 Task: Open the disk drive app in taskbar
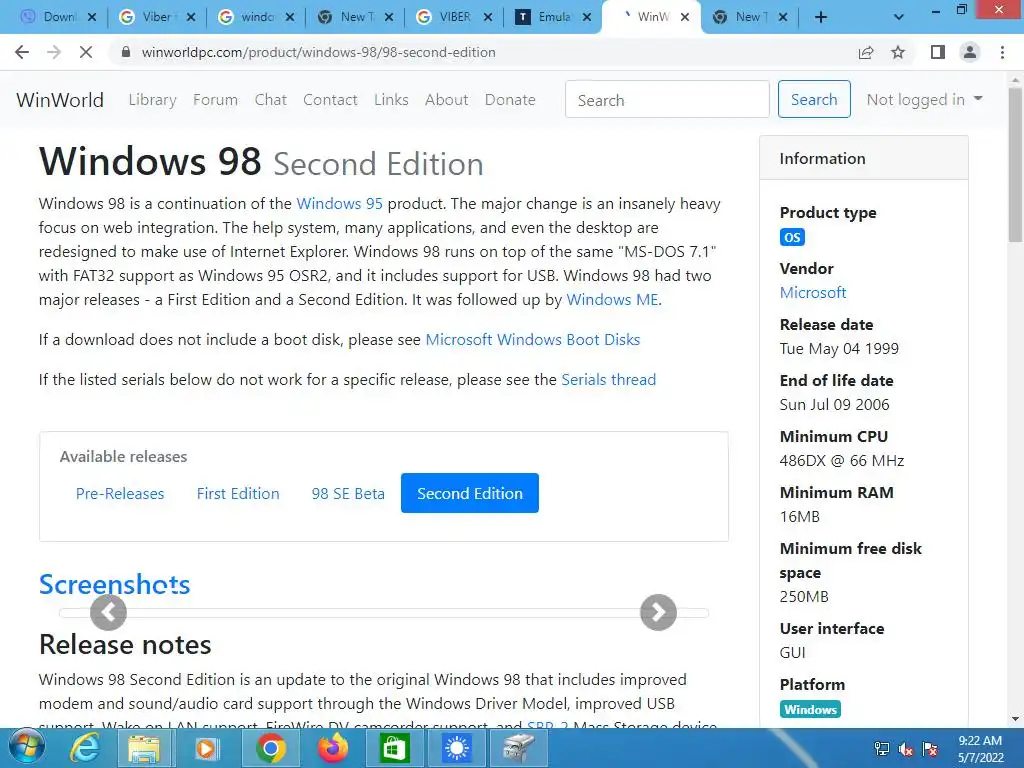point(519,748)
